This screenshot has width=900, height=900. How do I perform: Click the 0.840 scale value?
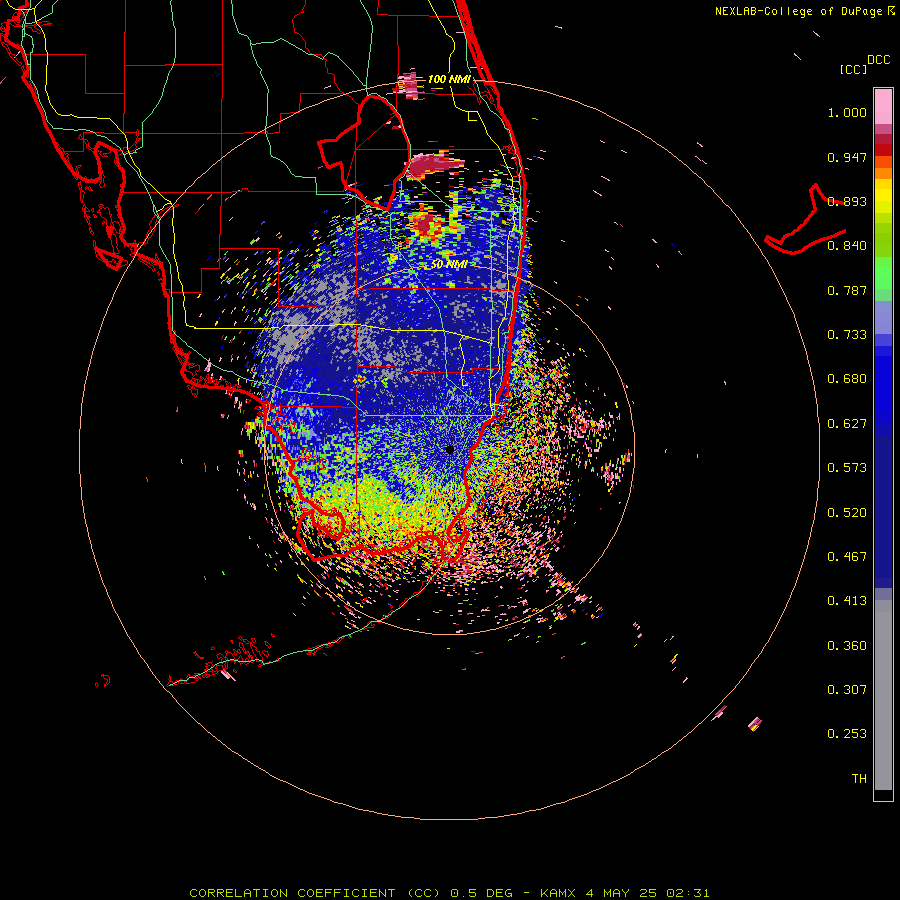tap(847, 246)
